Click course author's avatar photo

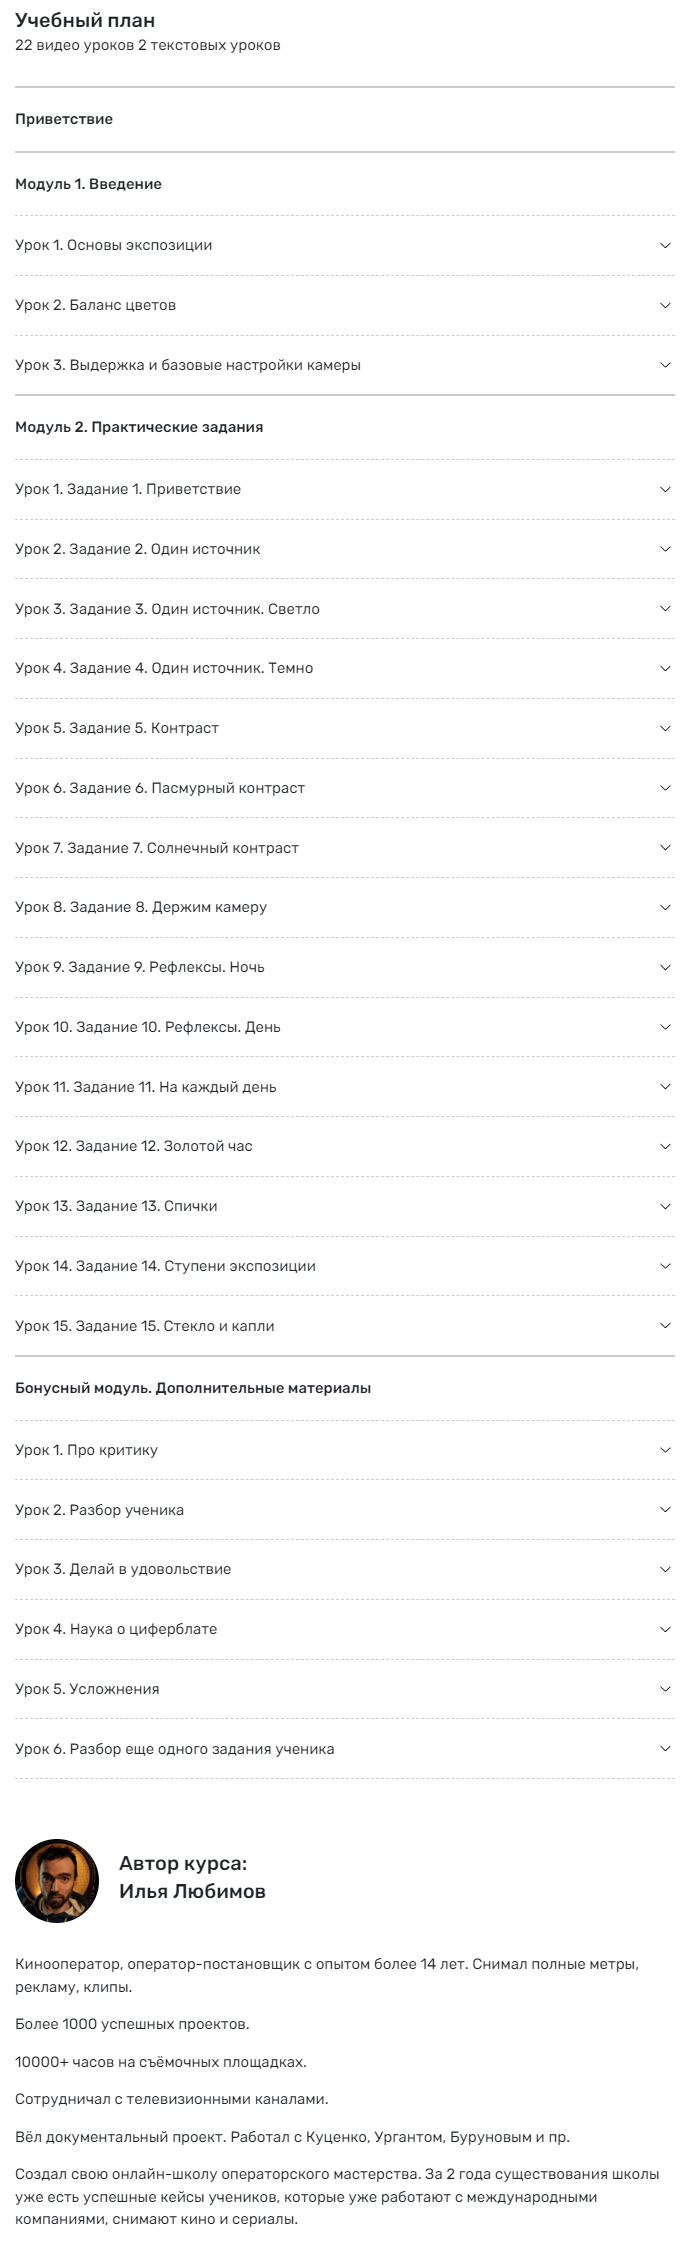(x=57, y=1880)
